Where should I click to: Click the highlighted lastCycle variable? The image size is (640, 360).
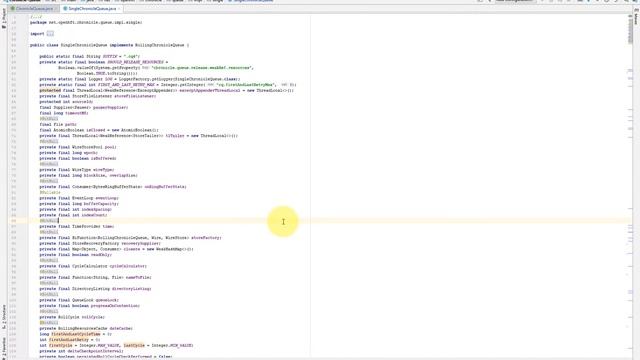coord(134,345)
